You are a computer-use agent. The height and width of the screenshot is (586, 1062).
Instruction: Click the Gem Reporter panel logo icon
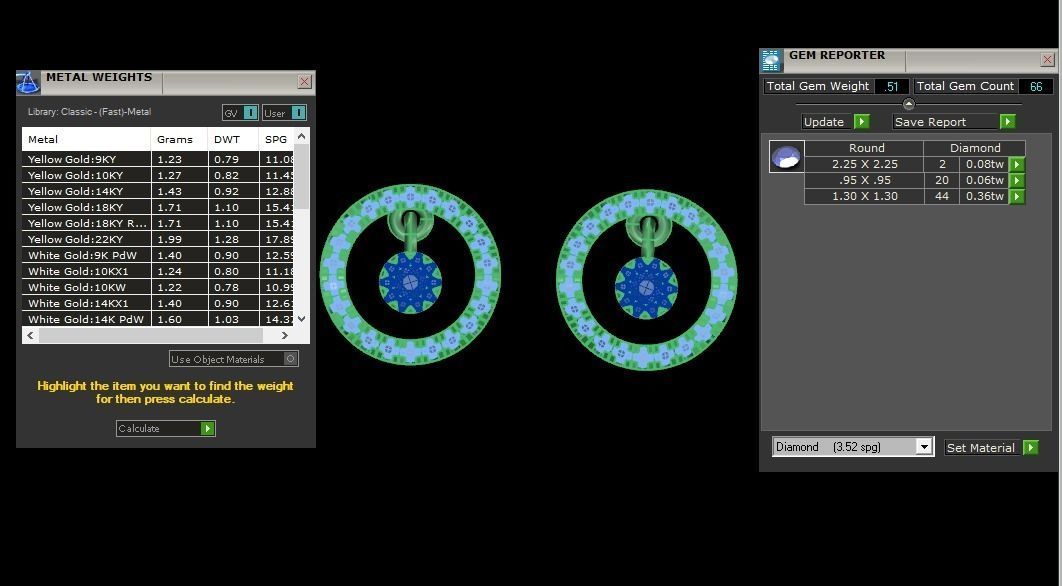[771, 60]
